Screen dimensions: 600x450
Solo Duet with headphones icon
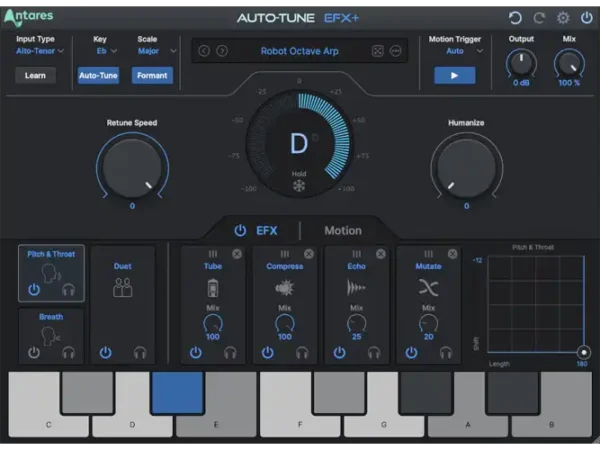click(140, 352)
